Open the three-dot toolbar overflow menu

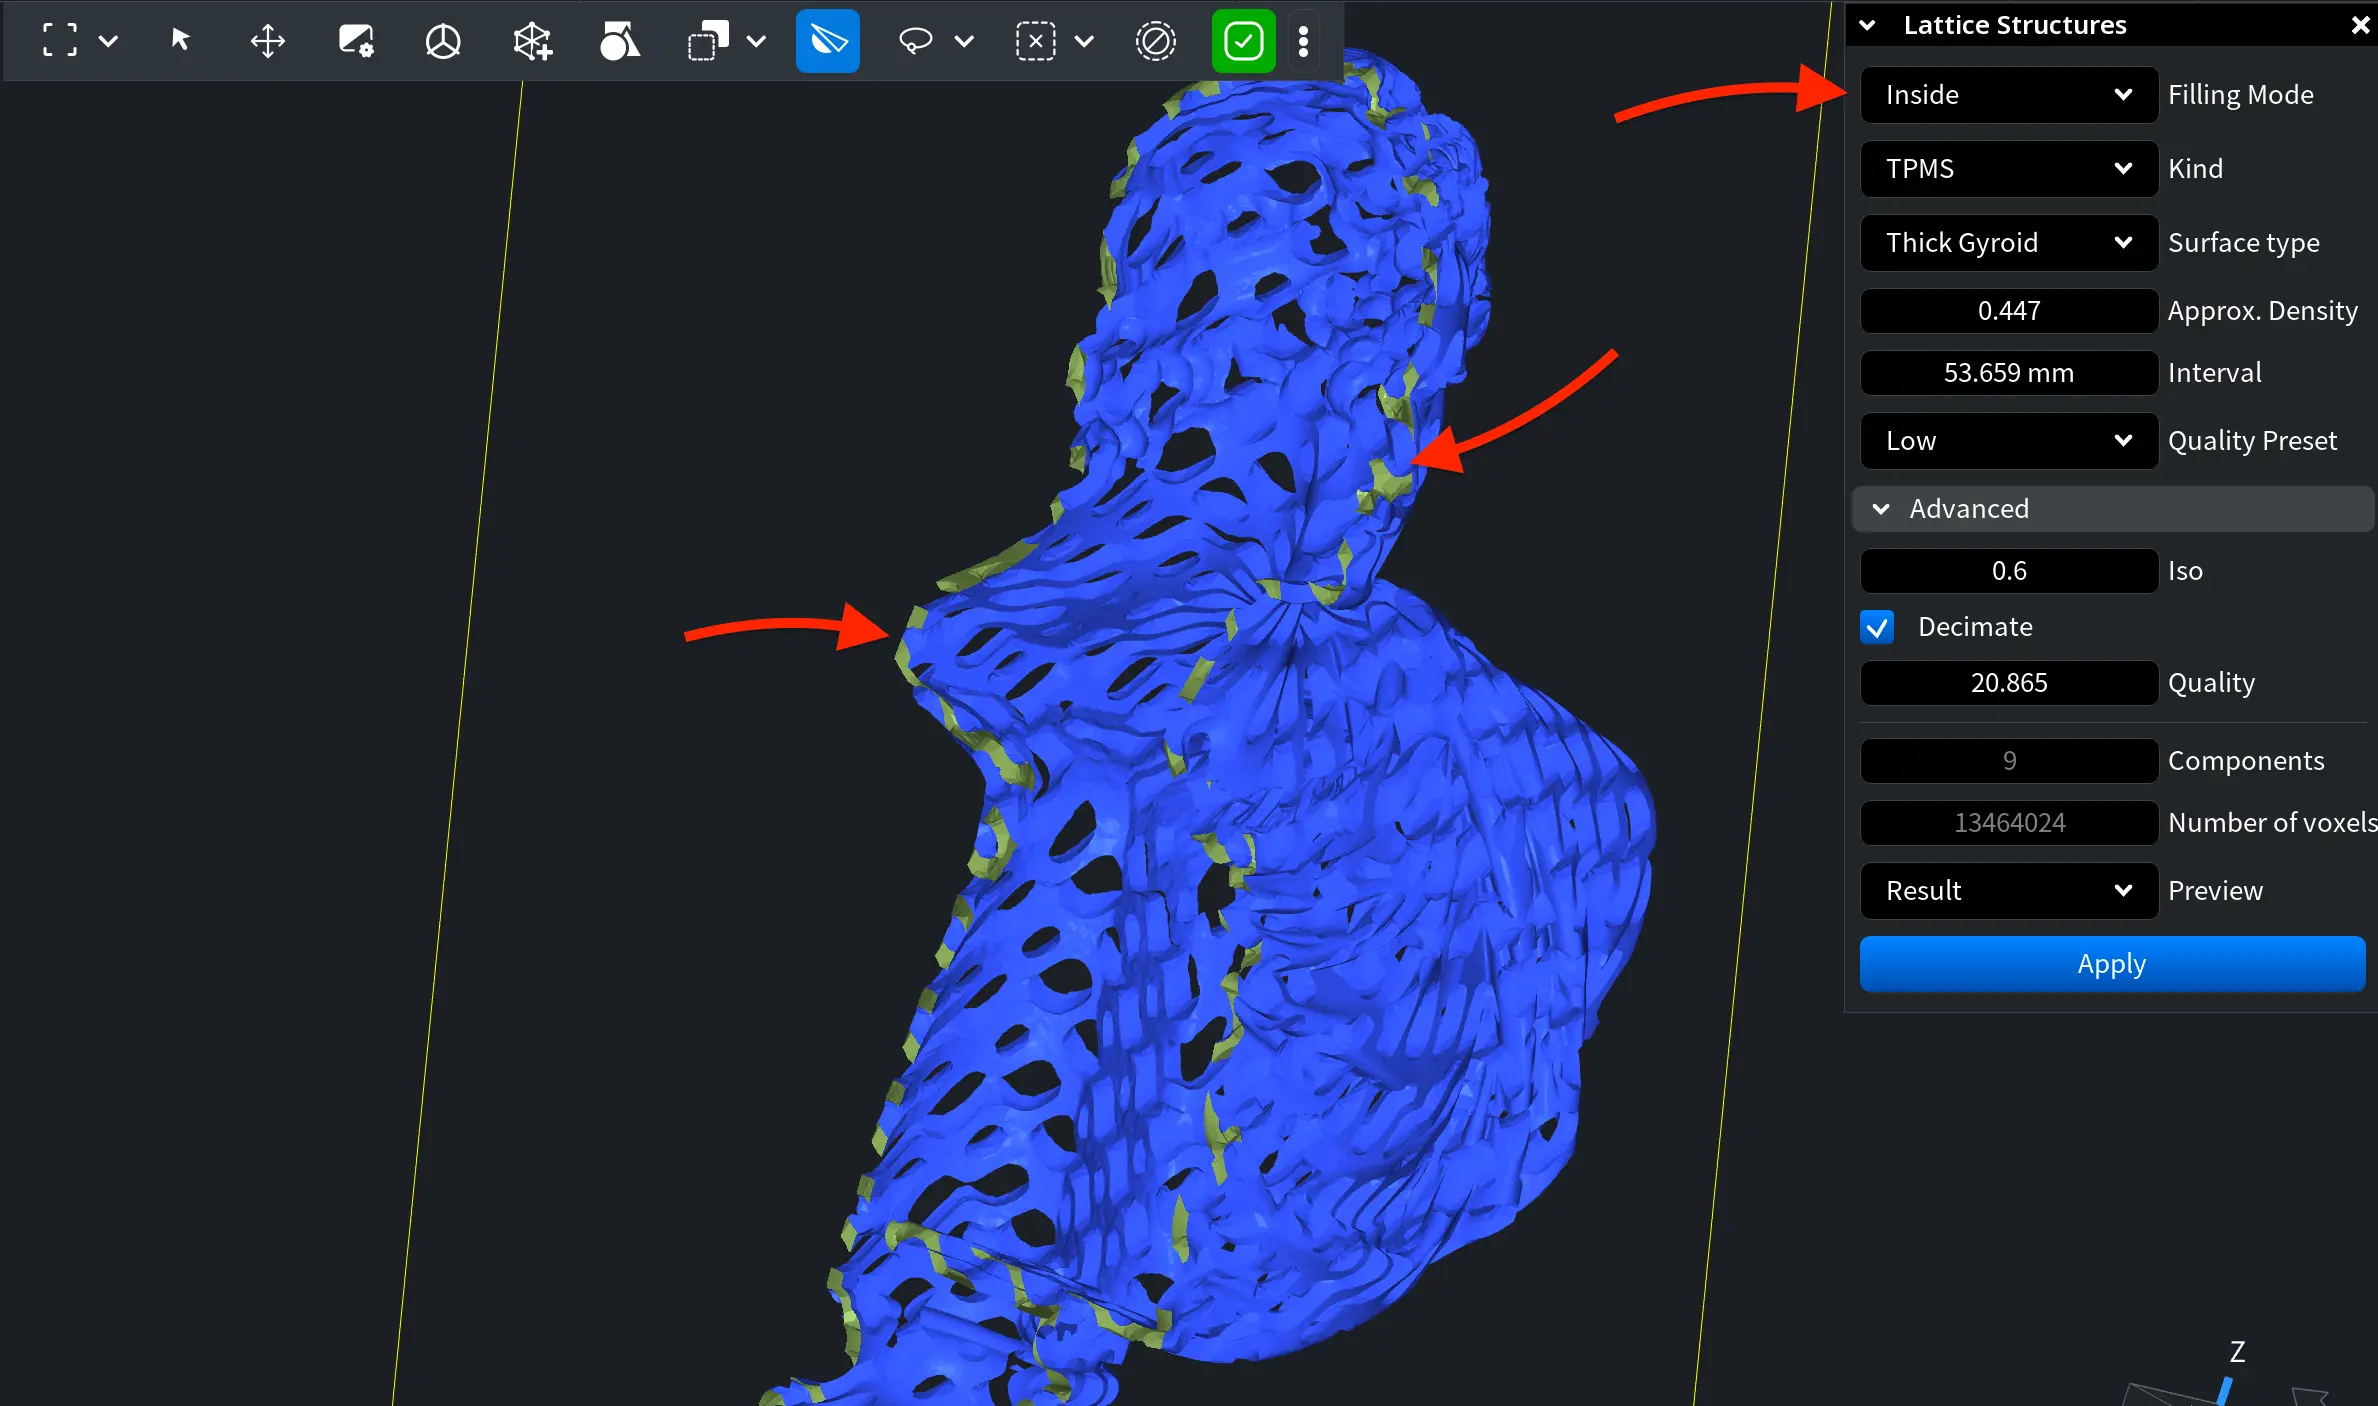[x=1303, y=41]
